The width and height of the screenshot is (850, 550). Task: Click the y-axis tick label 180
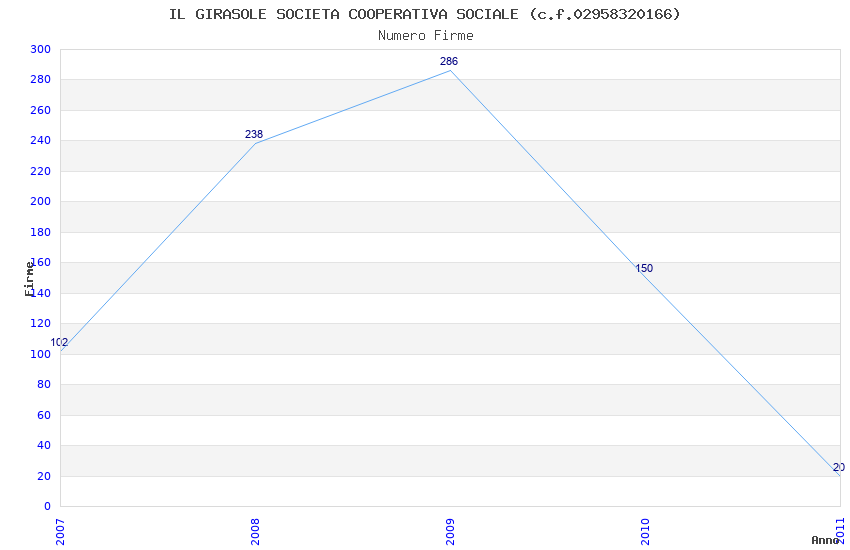click(40, 232)
